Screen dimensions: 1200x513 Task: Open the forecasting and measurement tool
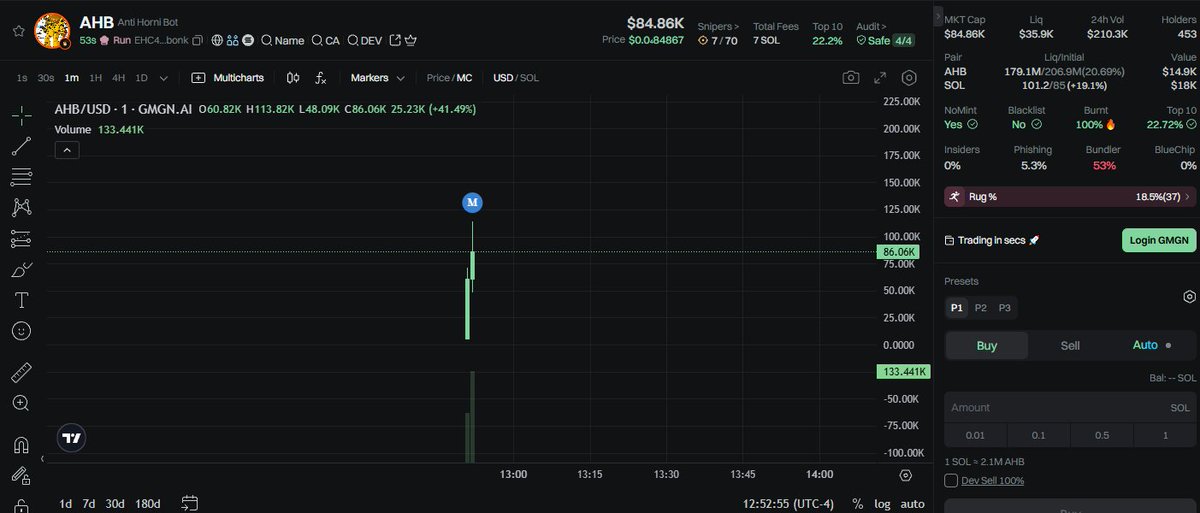pyautogui.click(x=21, y=239)
